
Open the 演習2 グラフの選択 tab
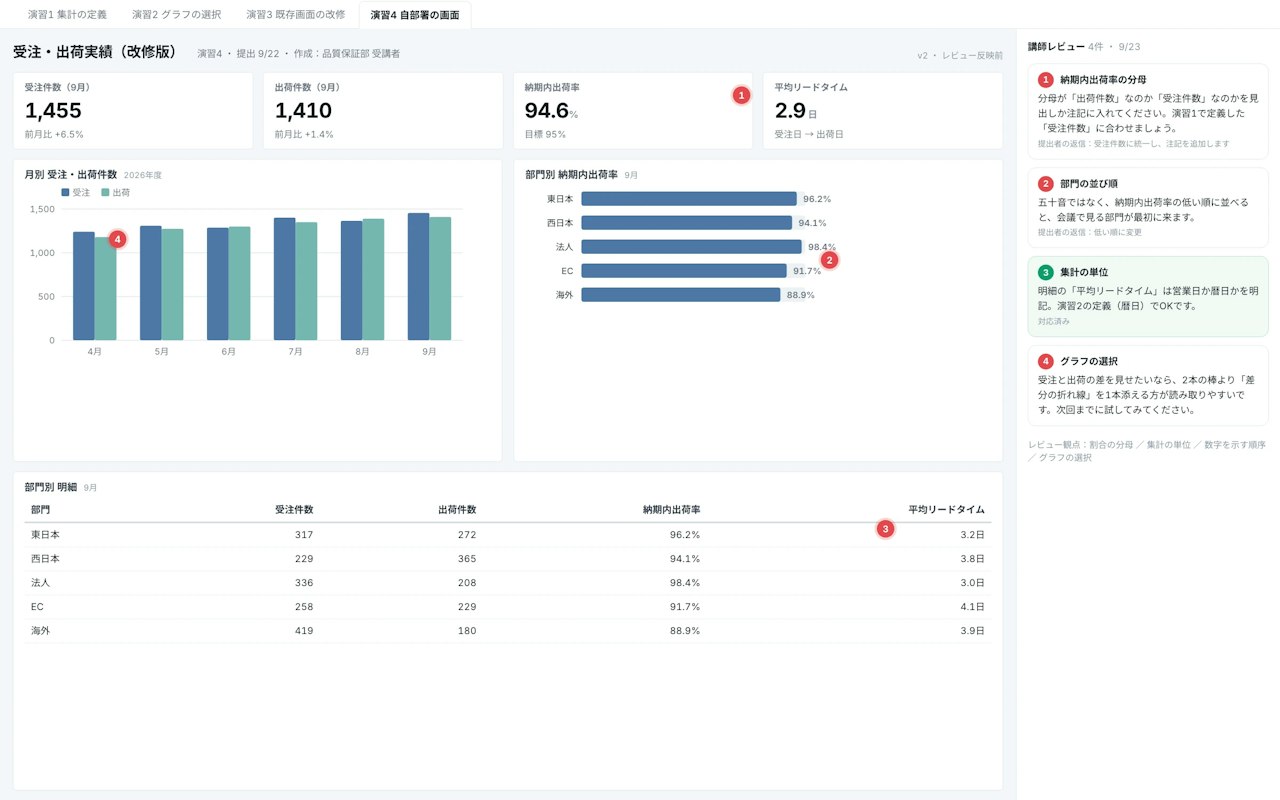(176, 15)
